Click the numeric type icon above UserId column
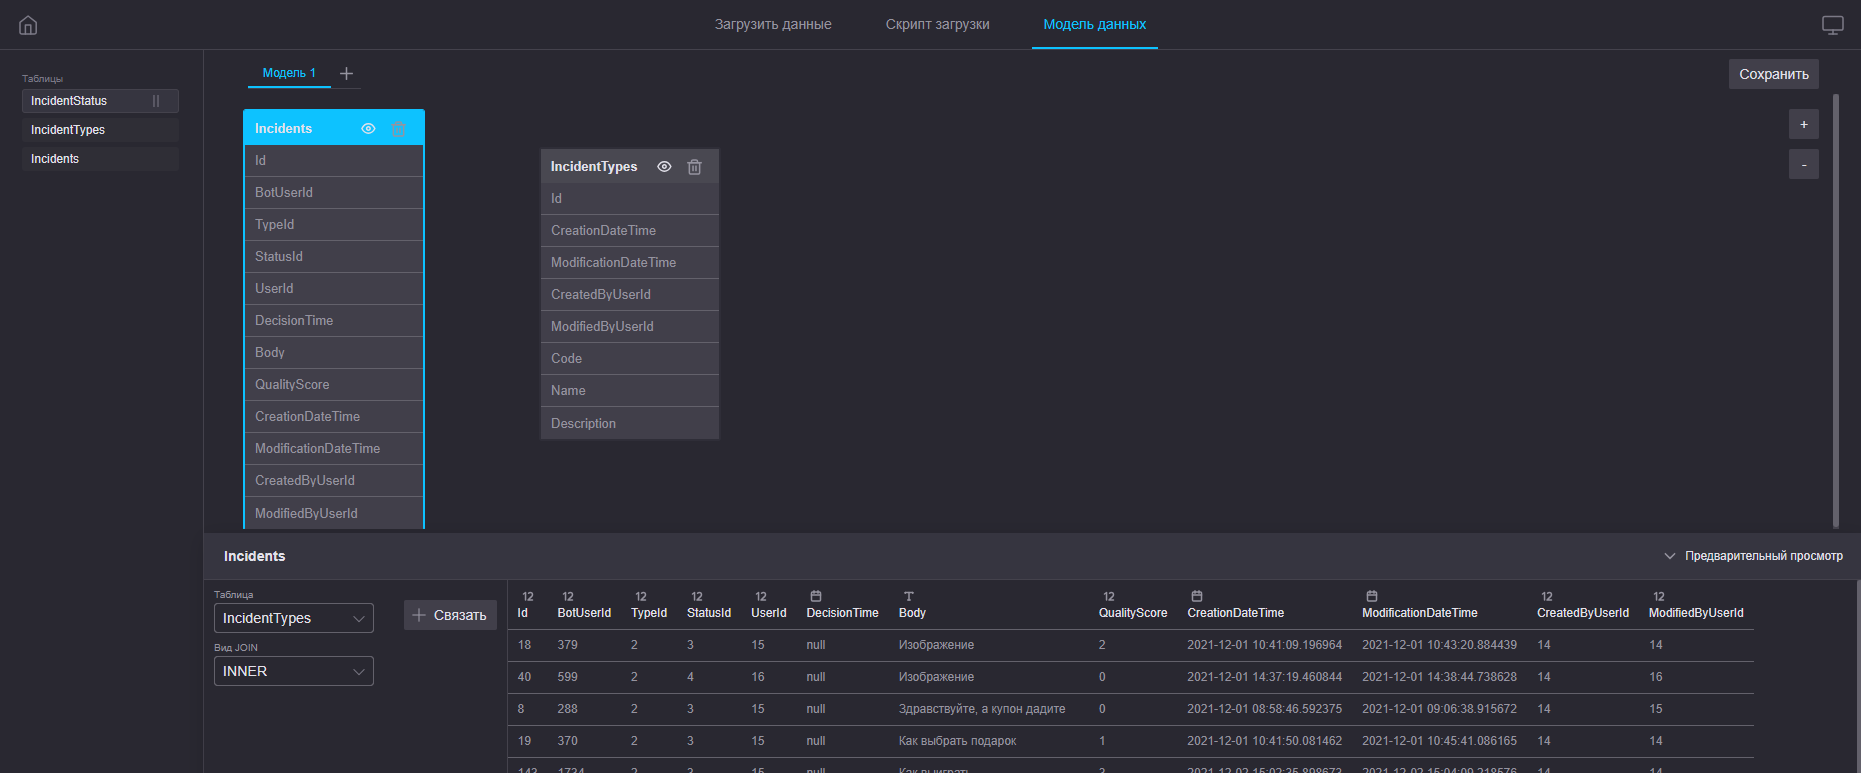Screen dimensions: 1861x773 click(761, 597)
